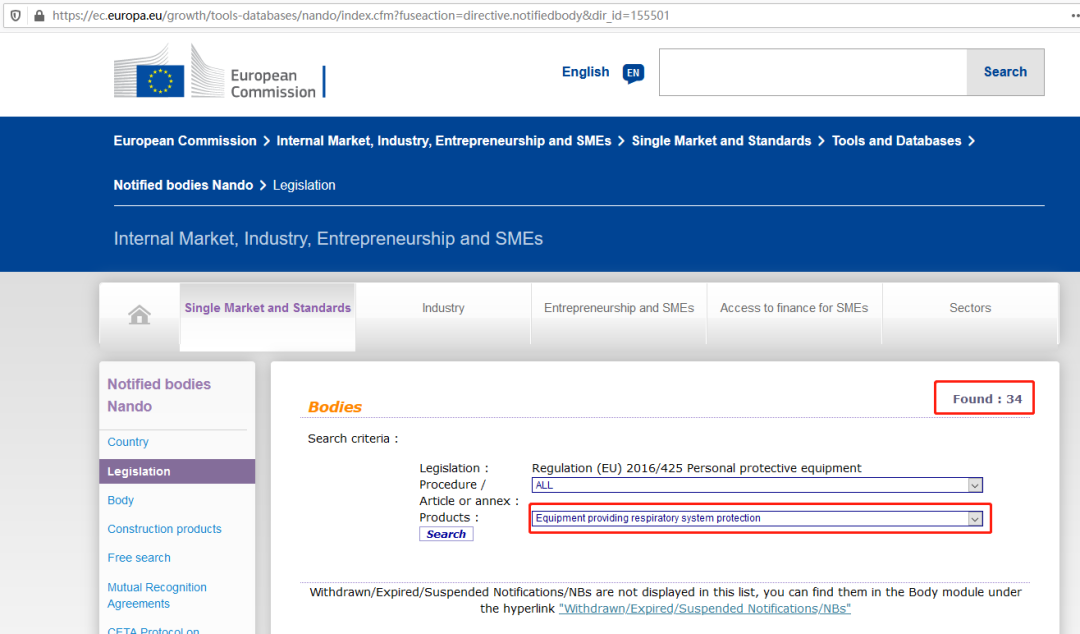Viewport: 1080px width, 634px height.
Task: Open Internal Market, Industry, Entrepreneurship breadcrumb
Action: coord(444,141)
